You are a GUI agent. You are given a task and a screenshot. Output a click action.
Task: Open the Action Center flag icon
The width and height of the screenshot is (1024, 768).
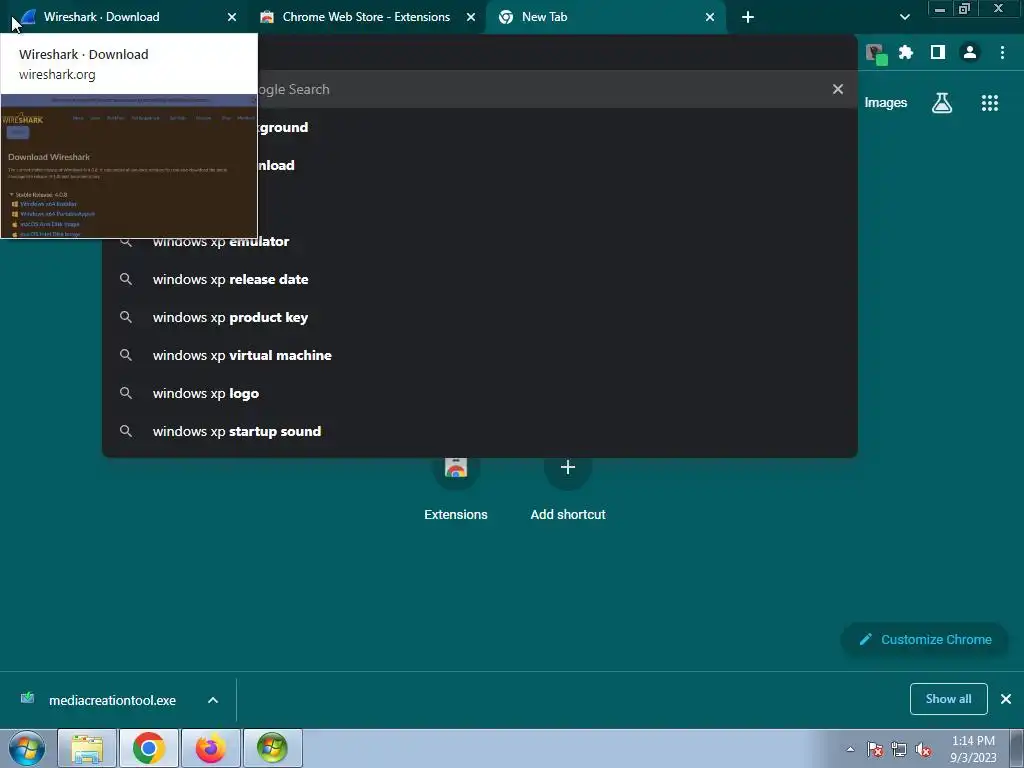(875, 749)
